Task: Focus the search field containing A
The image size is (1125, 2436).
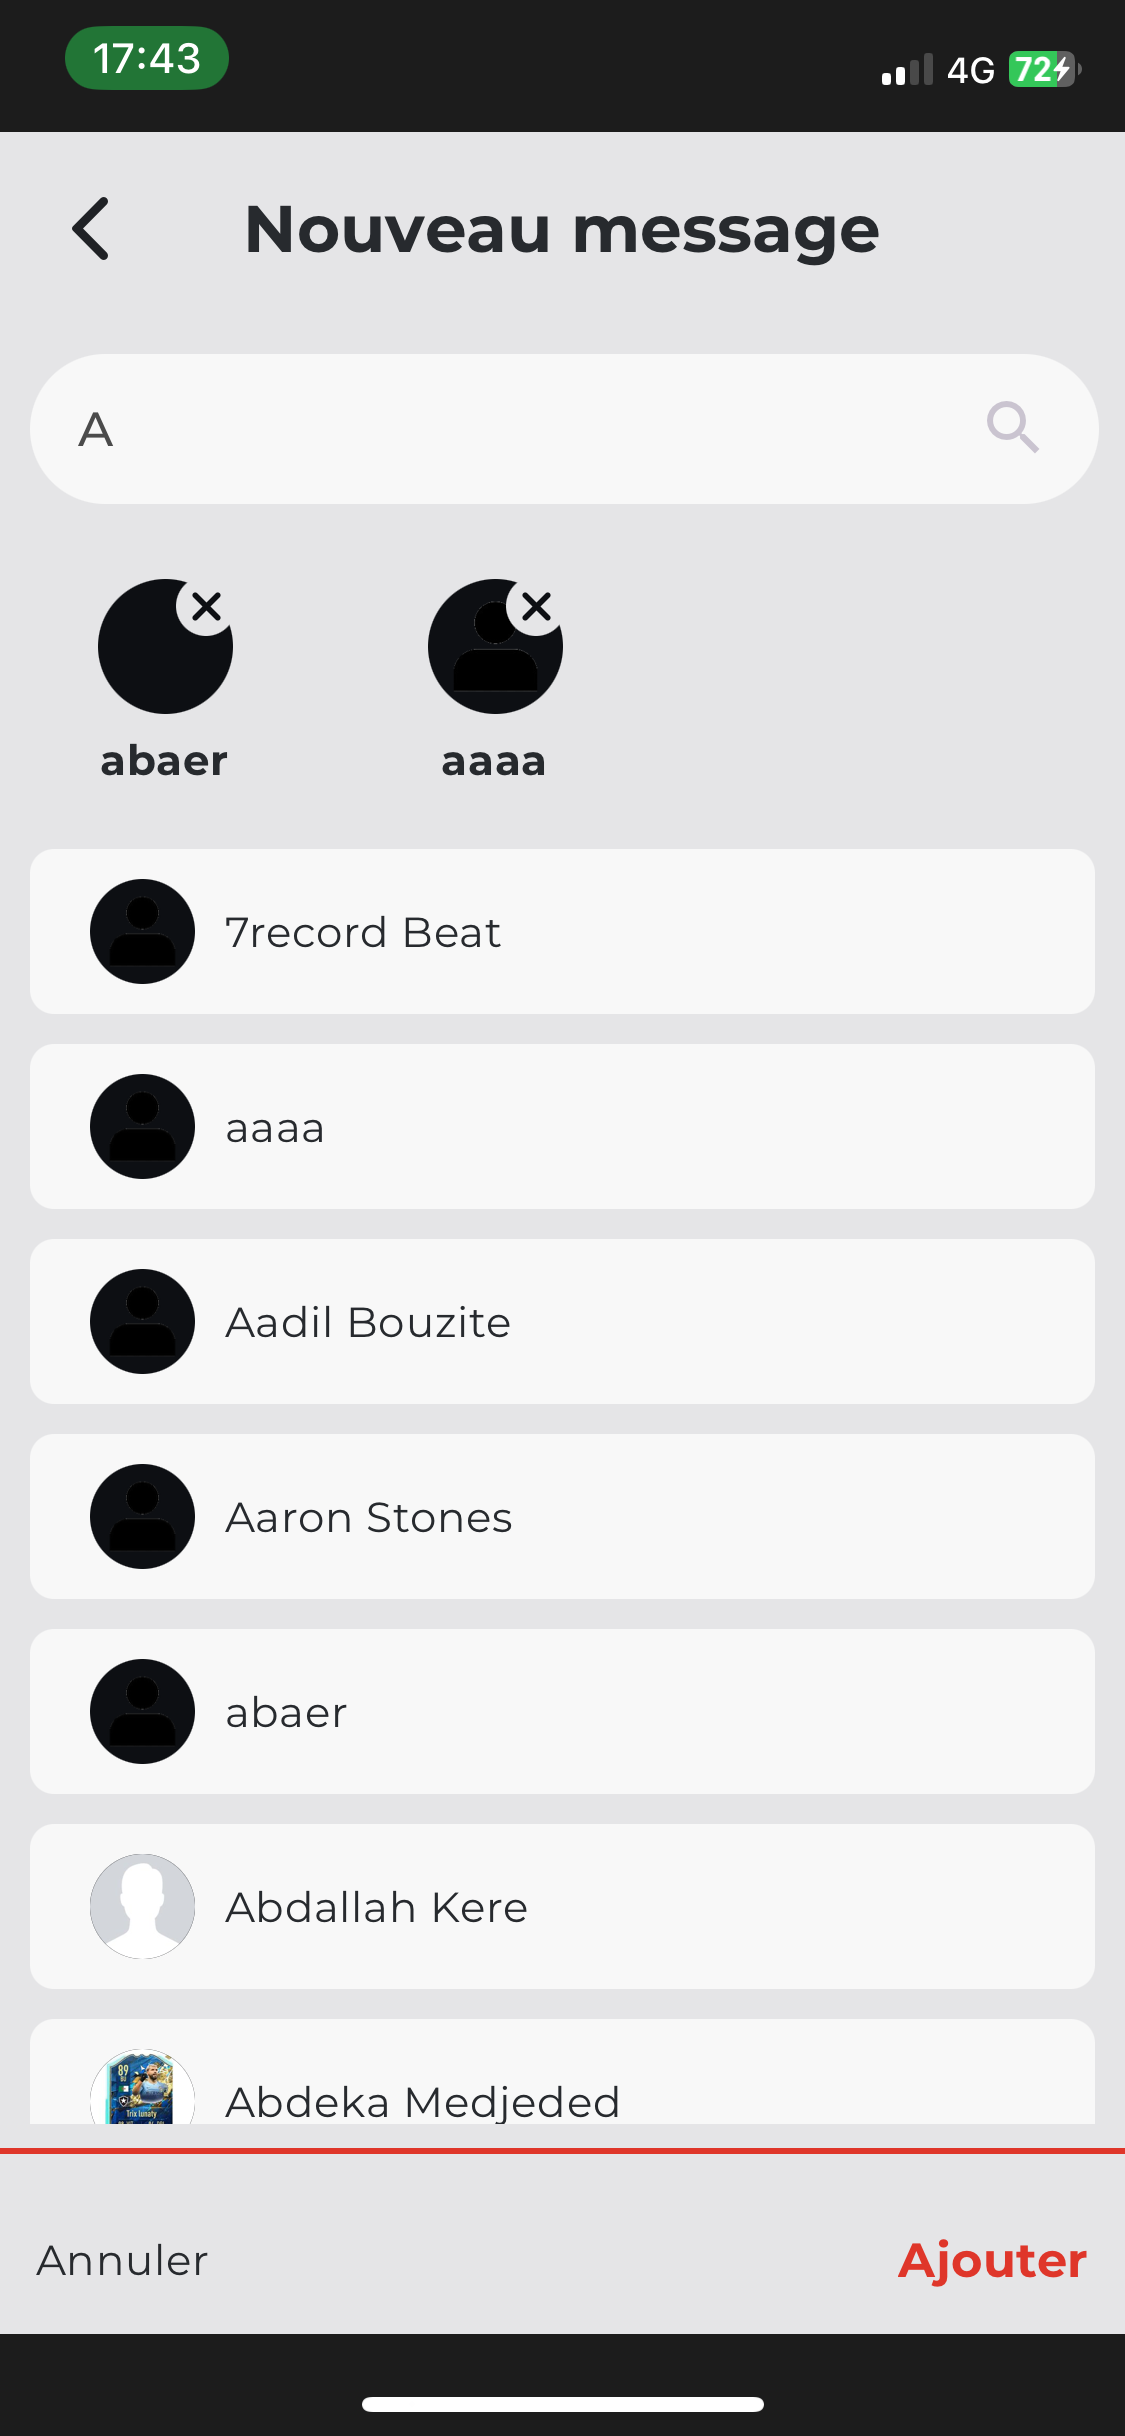Action: (x=564, y=429)
